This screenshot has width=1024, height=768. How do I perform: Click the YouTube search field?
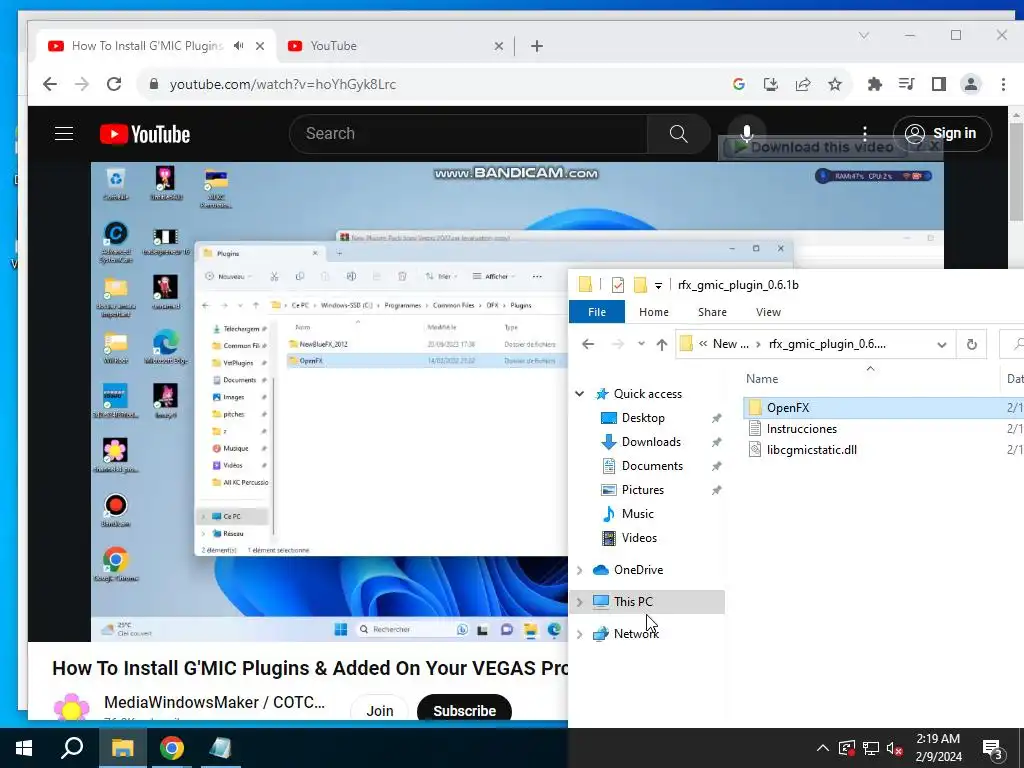[468, 134]
